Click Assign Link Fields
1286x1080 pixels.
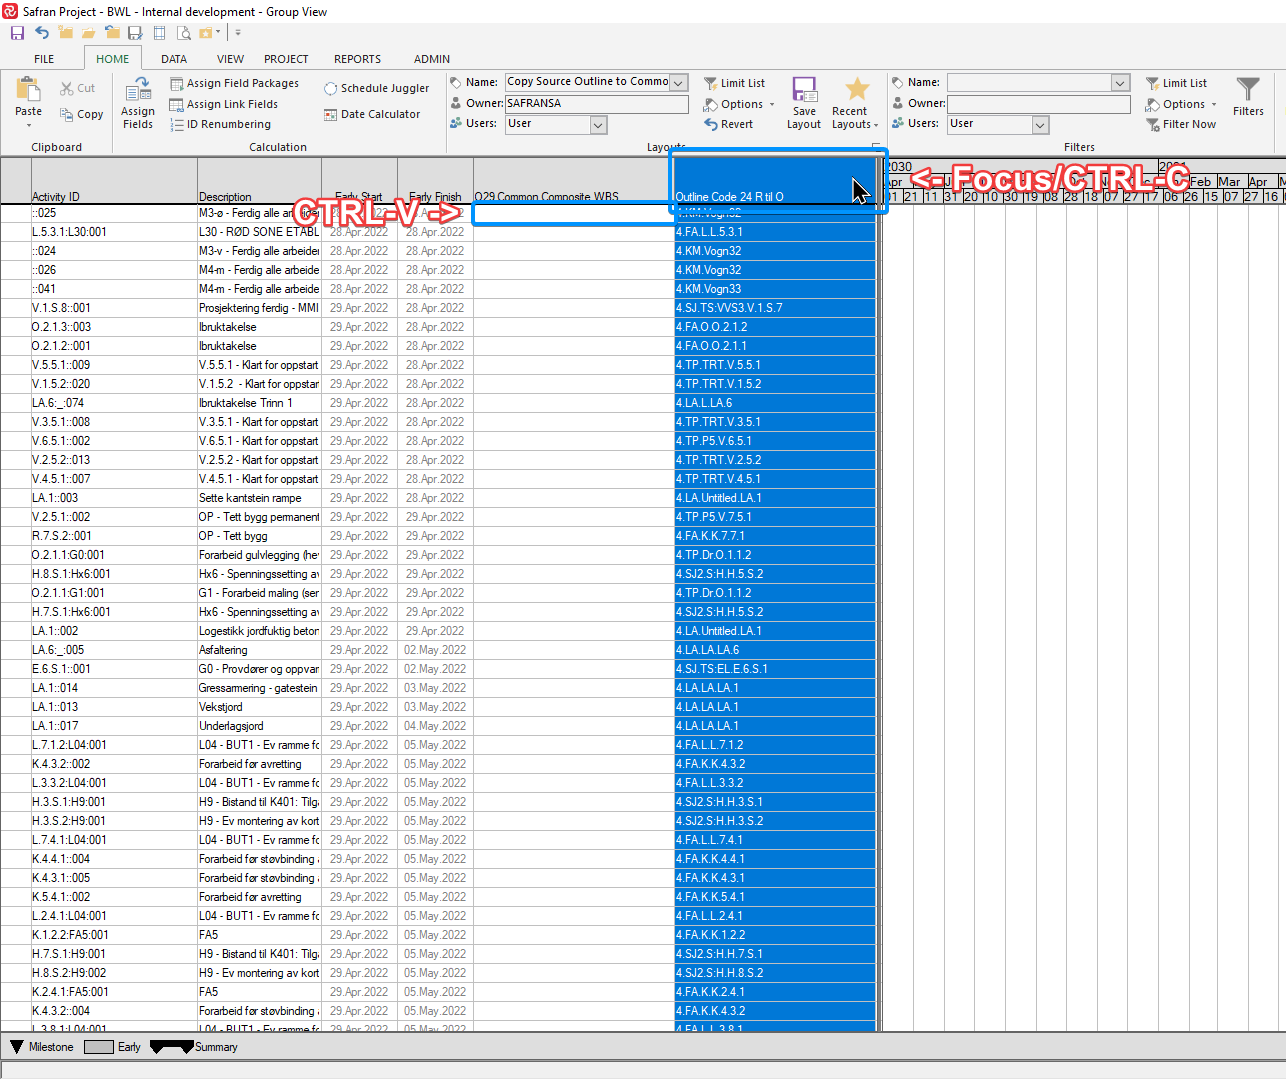pyautogui.click(x=224, y=104)
